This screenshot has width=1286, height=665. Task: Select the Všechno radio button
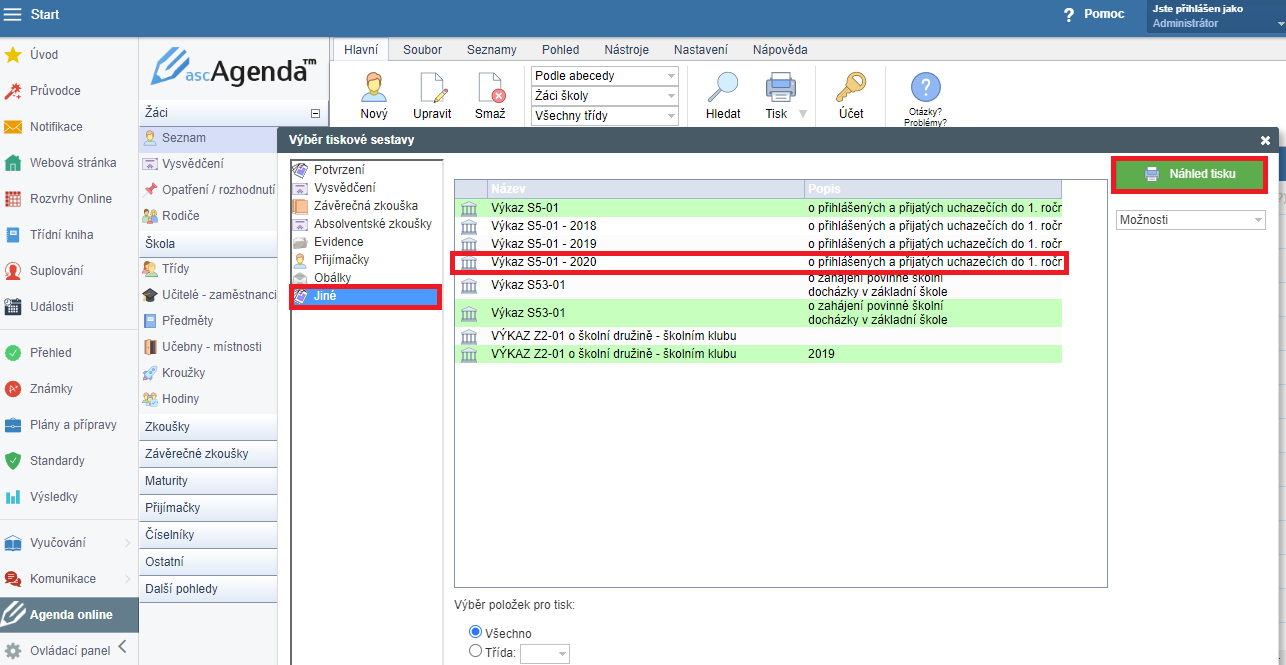coord(476,632)
